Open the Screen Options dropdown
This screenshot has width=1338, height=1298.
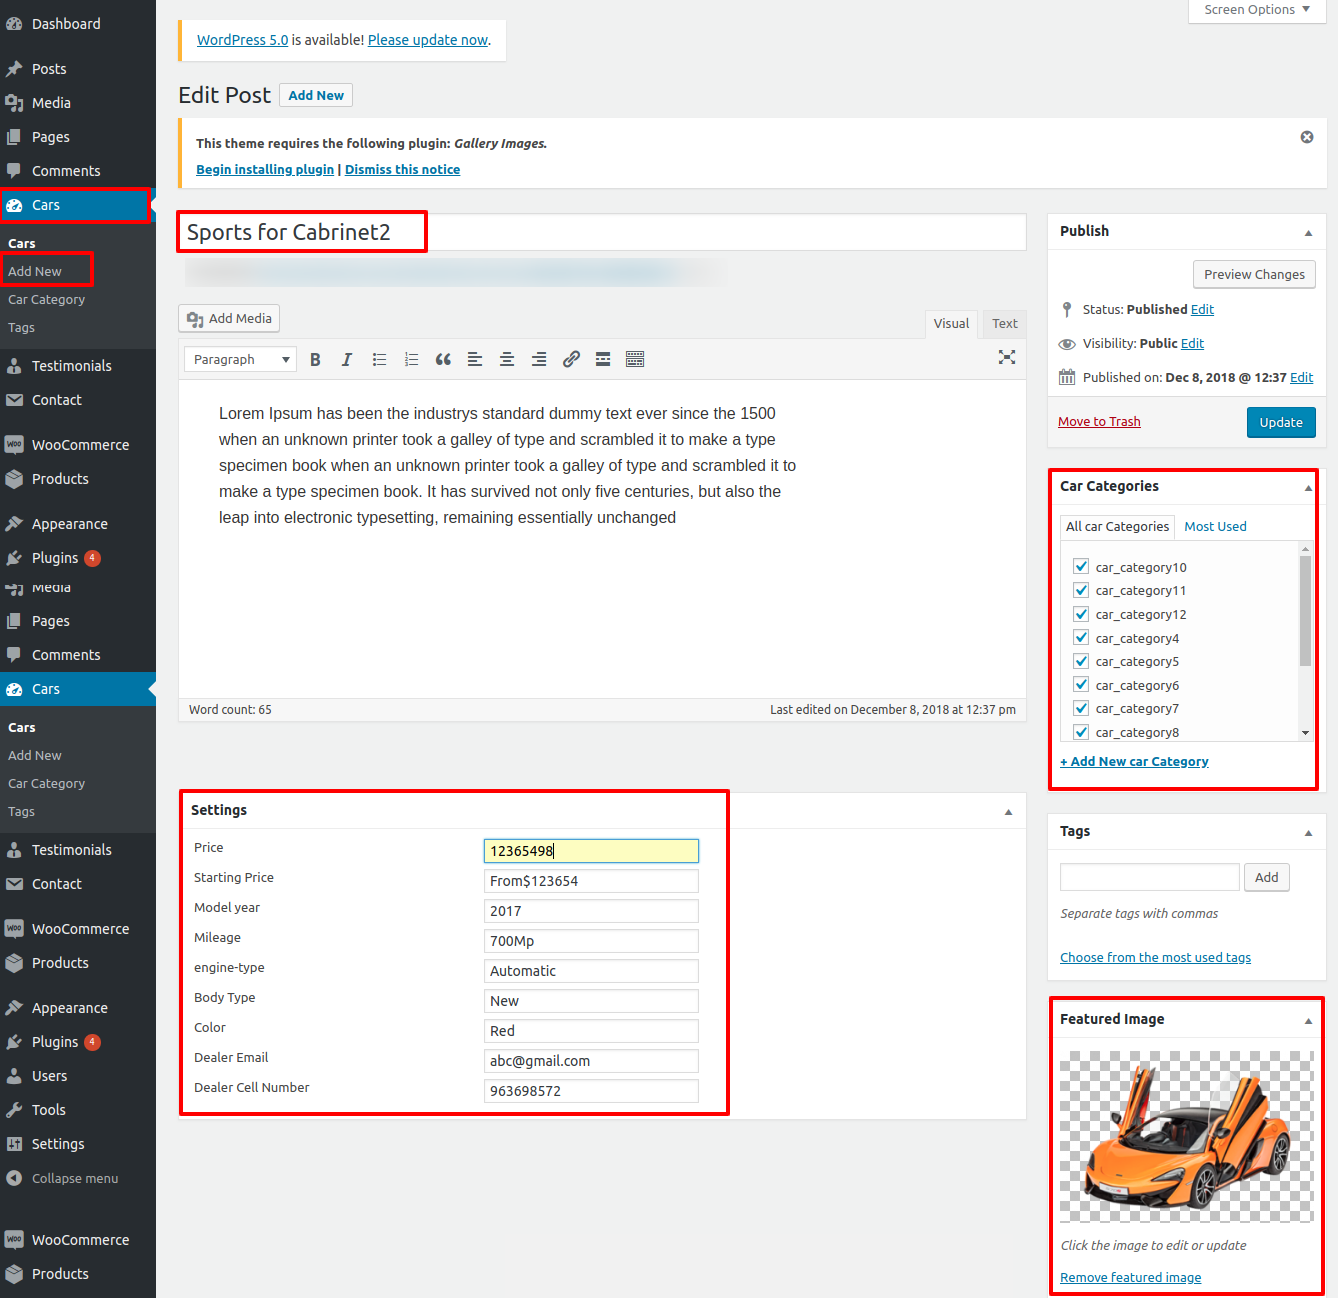point(1256,10)
